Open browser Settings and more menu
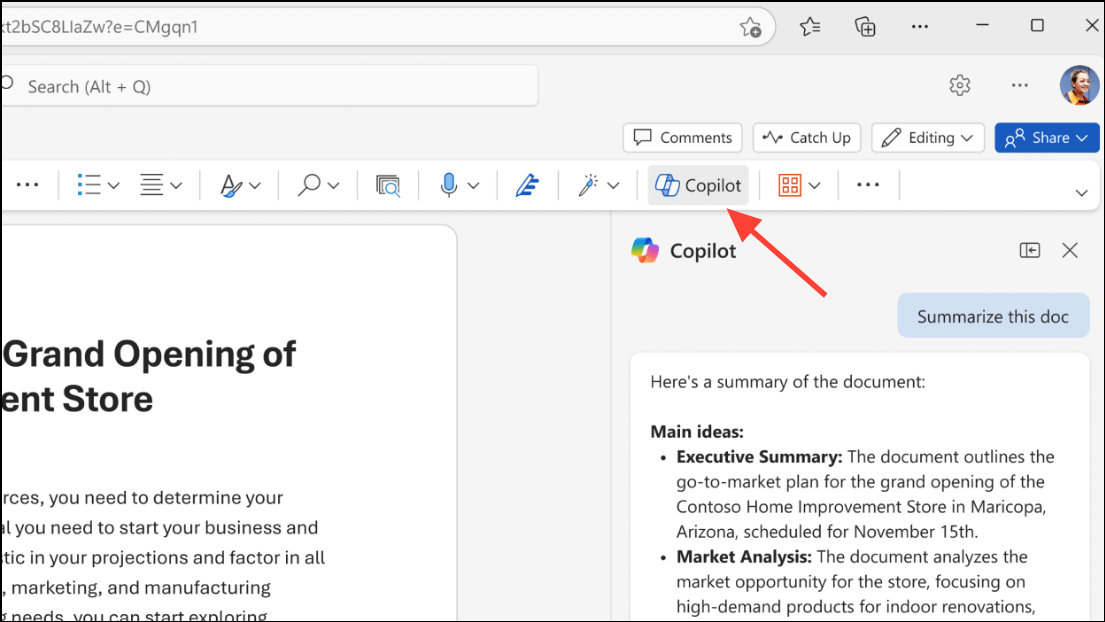Viewport: 1105px width, 622px height. click(920, 27)
